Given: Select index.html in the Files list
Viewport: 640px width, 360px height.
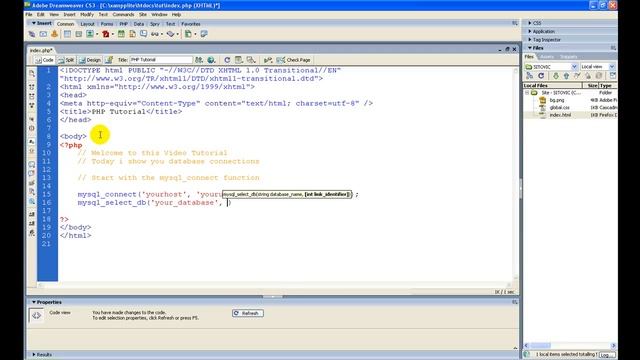Looking at the screenshot, I should point(560,115).
